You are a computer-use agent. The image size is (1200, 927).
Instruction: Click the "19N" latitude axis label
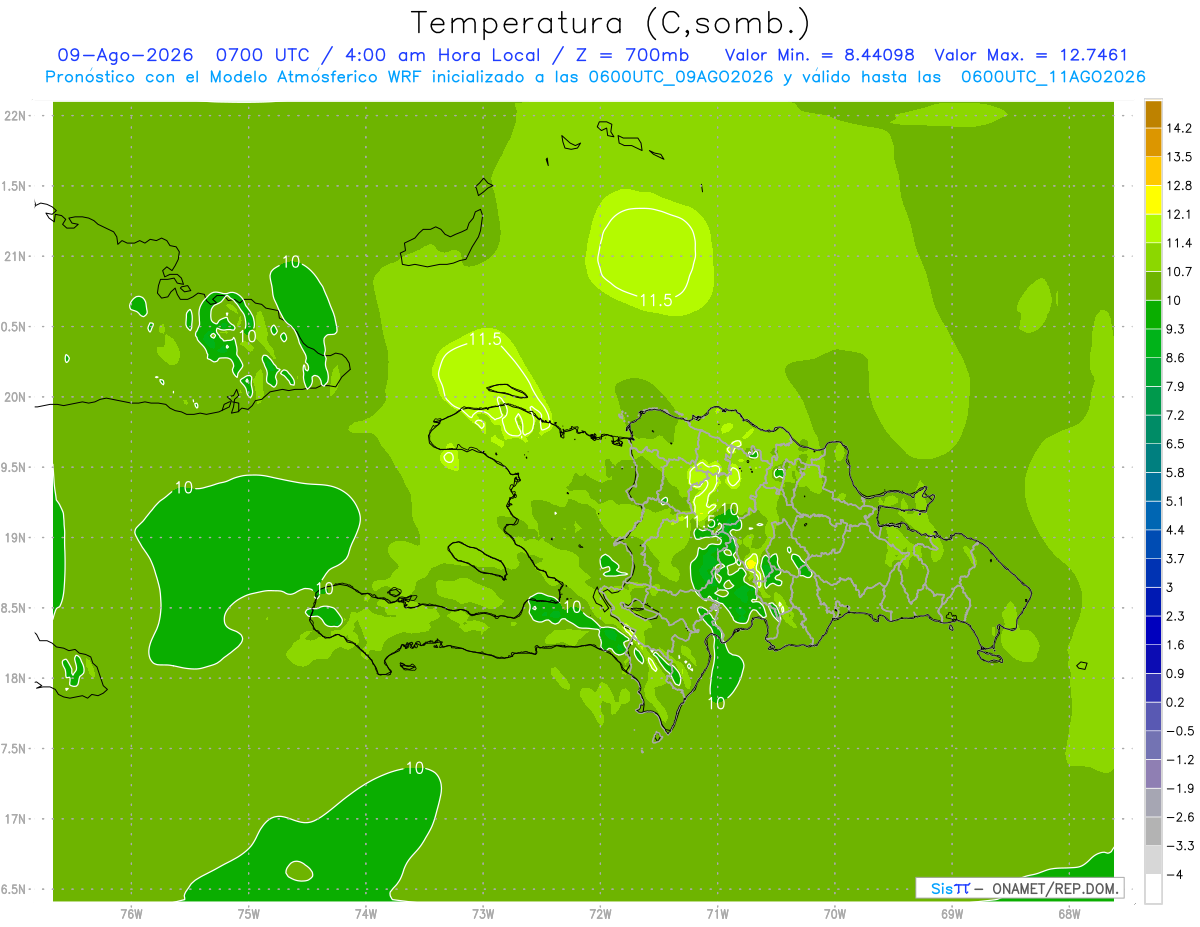(15, 538)
